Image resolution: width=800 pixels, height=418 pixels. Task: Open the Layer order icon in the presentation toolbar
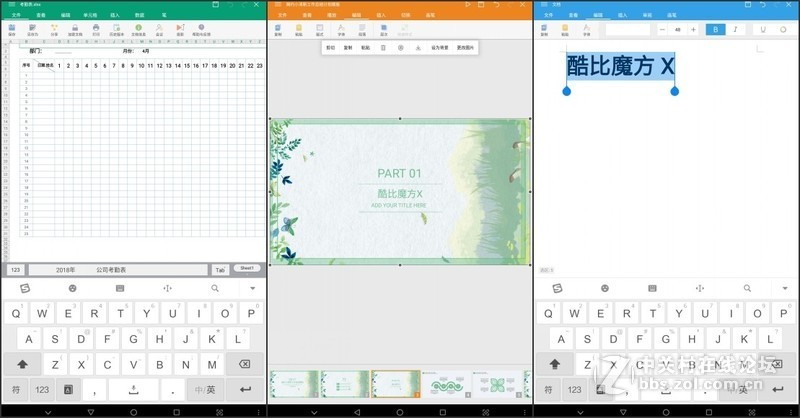pyautogui.click(x=384, y=30)
